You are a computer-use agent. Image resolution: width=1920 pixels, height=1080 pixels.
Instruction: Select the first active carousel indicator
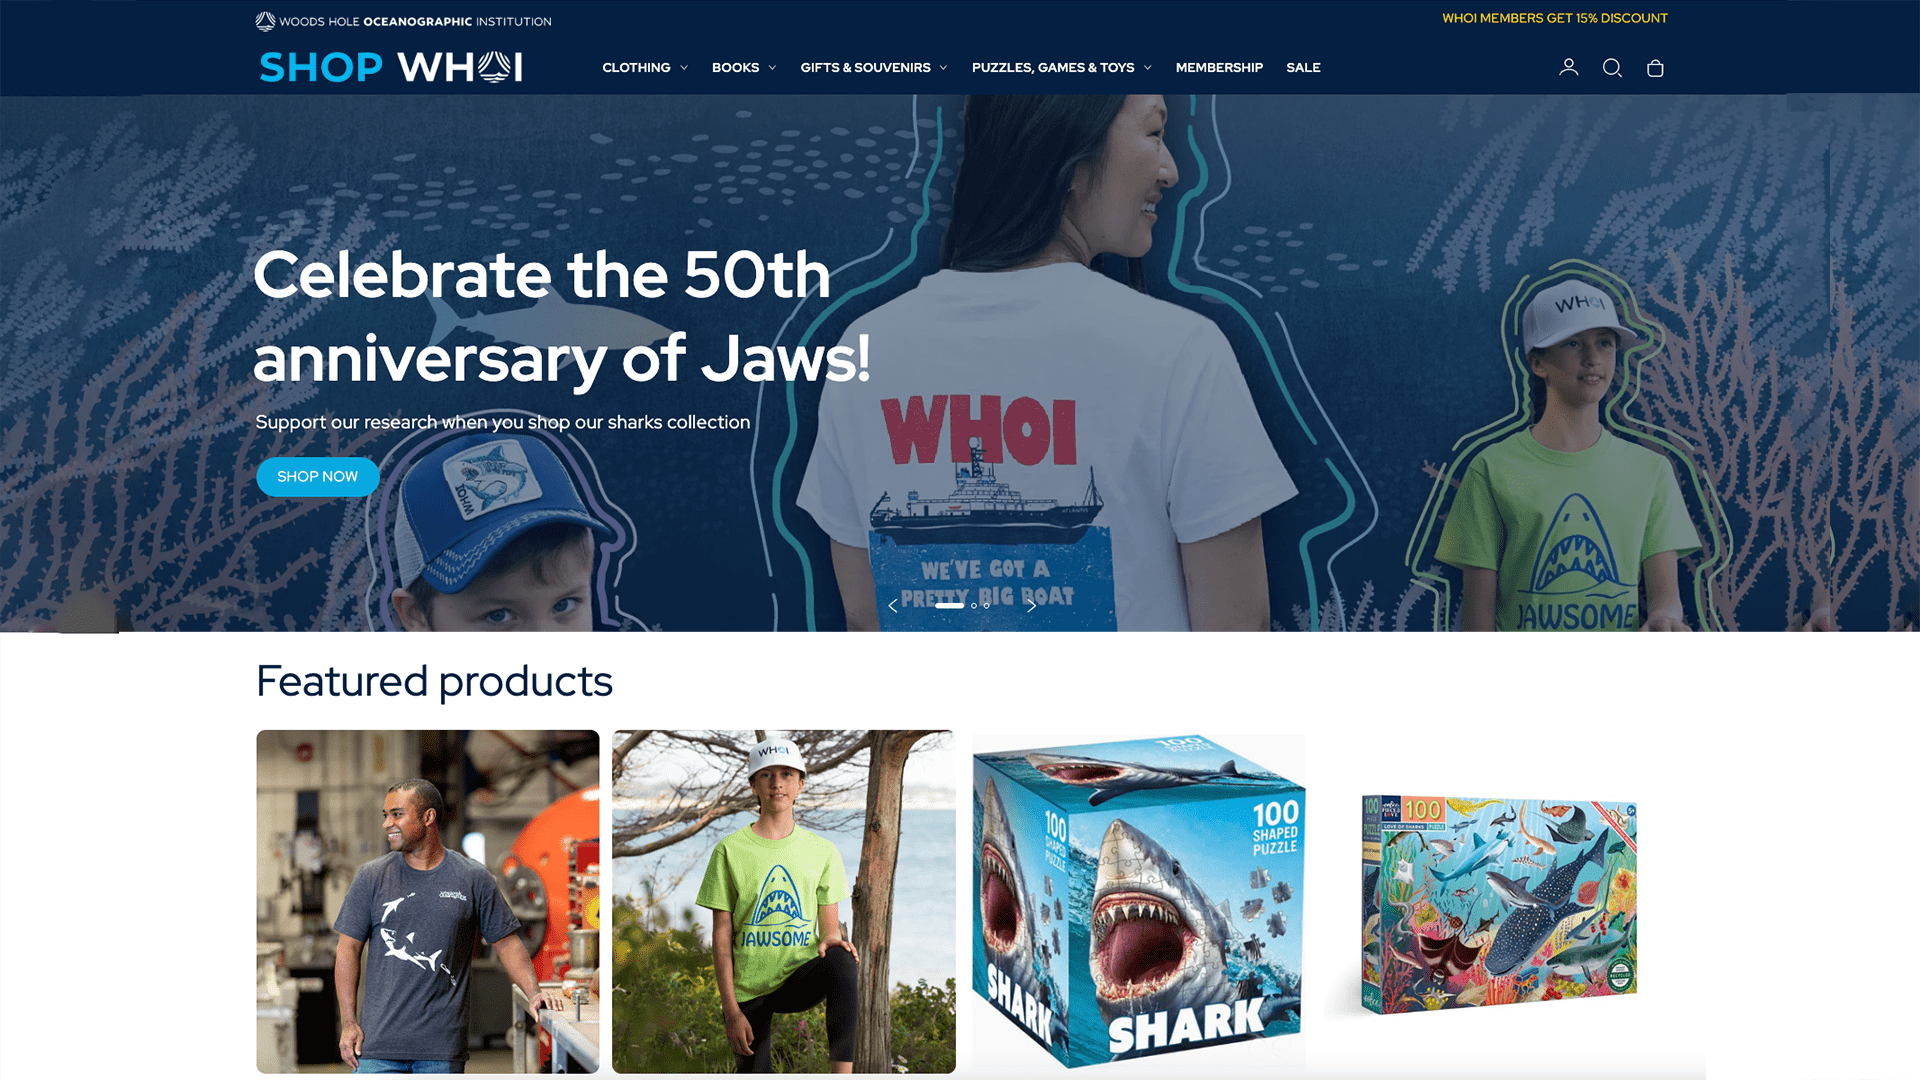tap(949, 605)
